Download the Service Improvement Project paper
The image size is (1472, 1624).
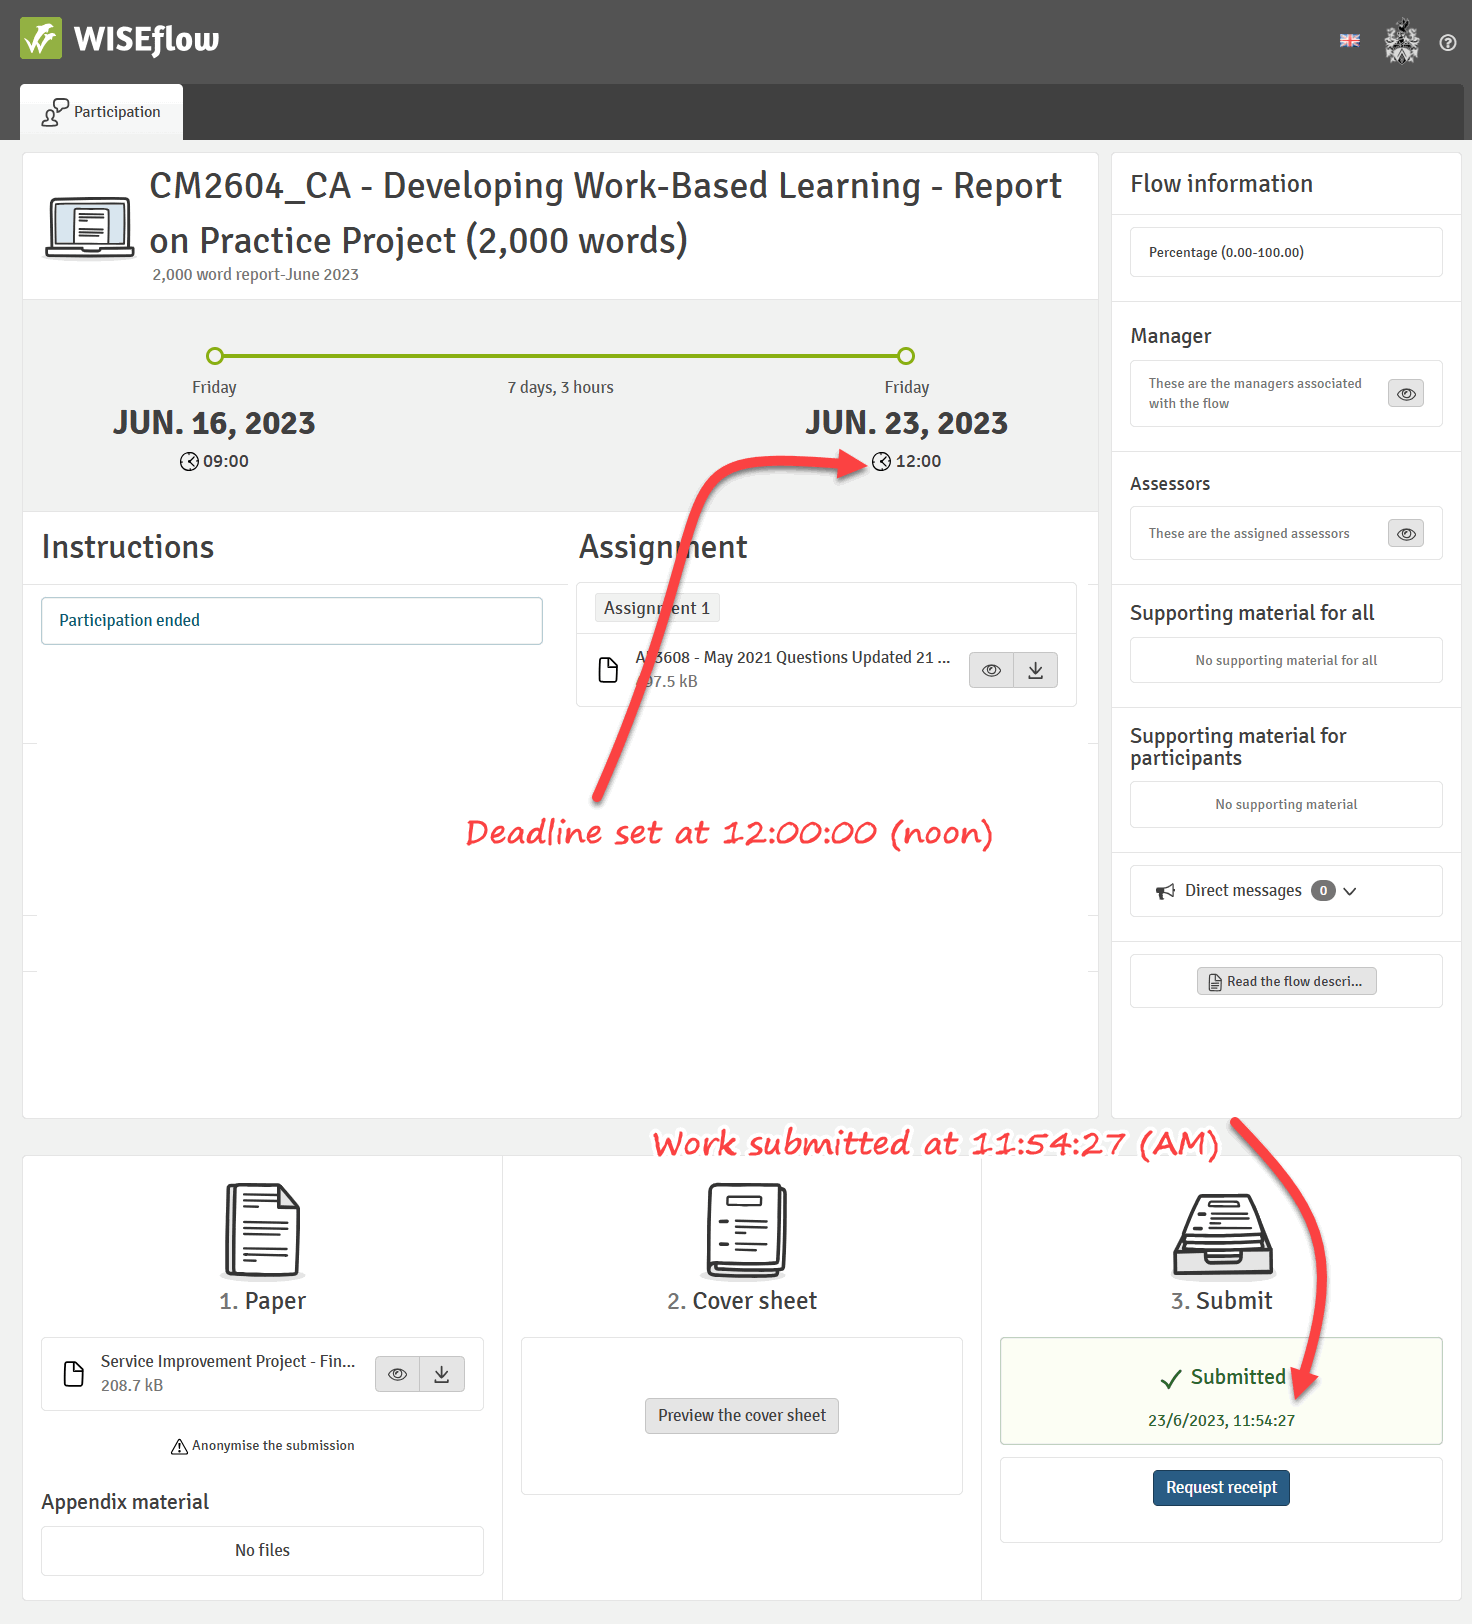click(441, 1374)
